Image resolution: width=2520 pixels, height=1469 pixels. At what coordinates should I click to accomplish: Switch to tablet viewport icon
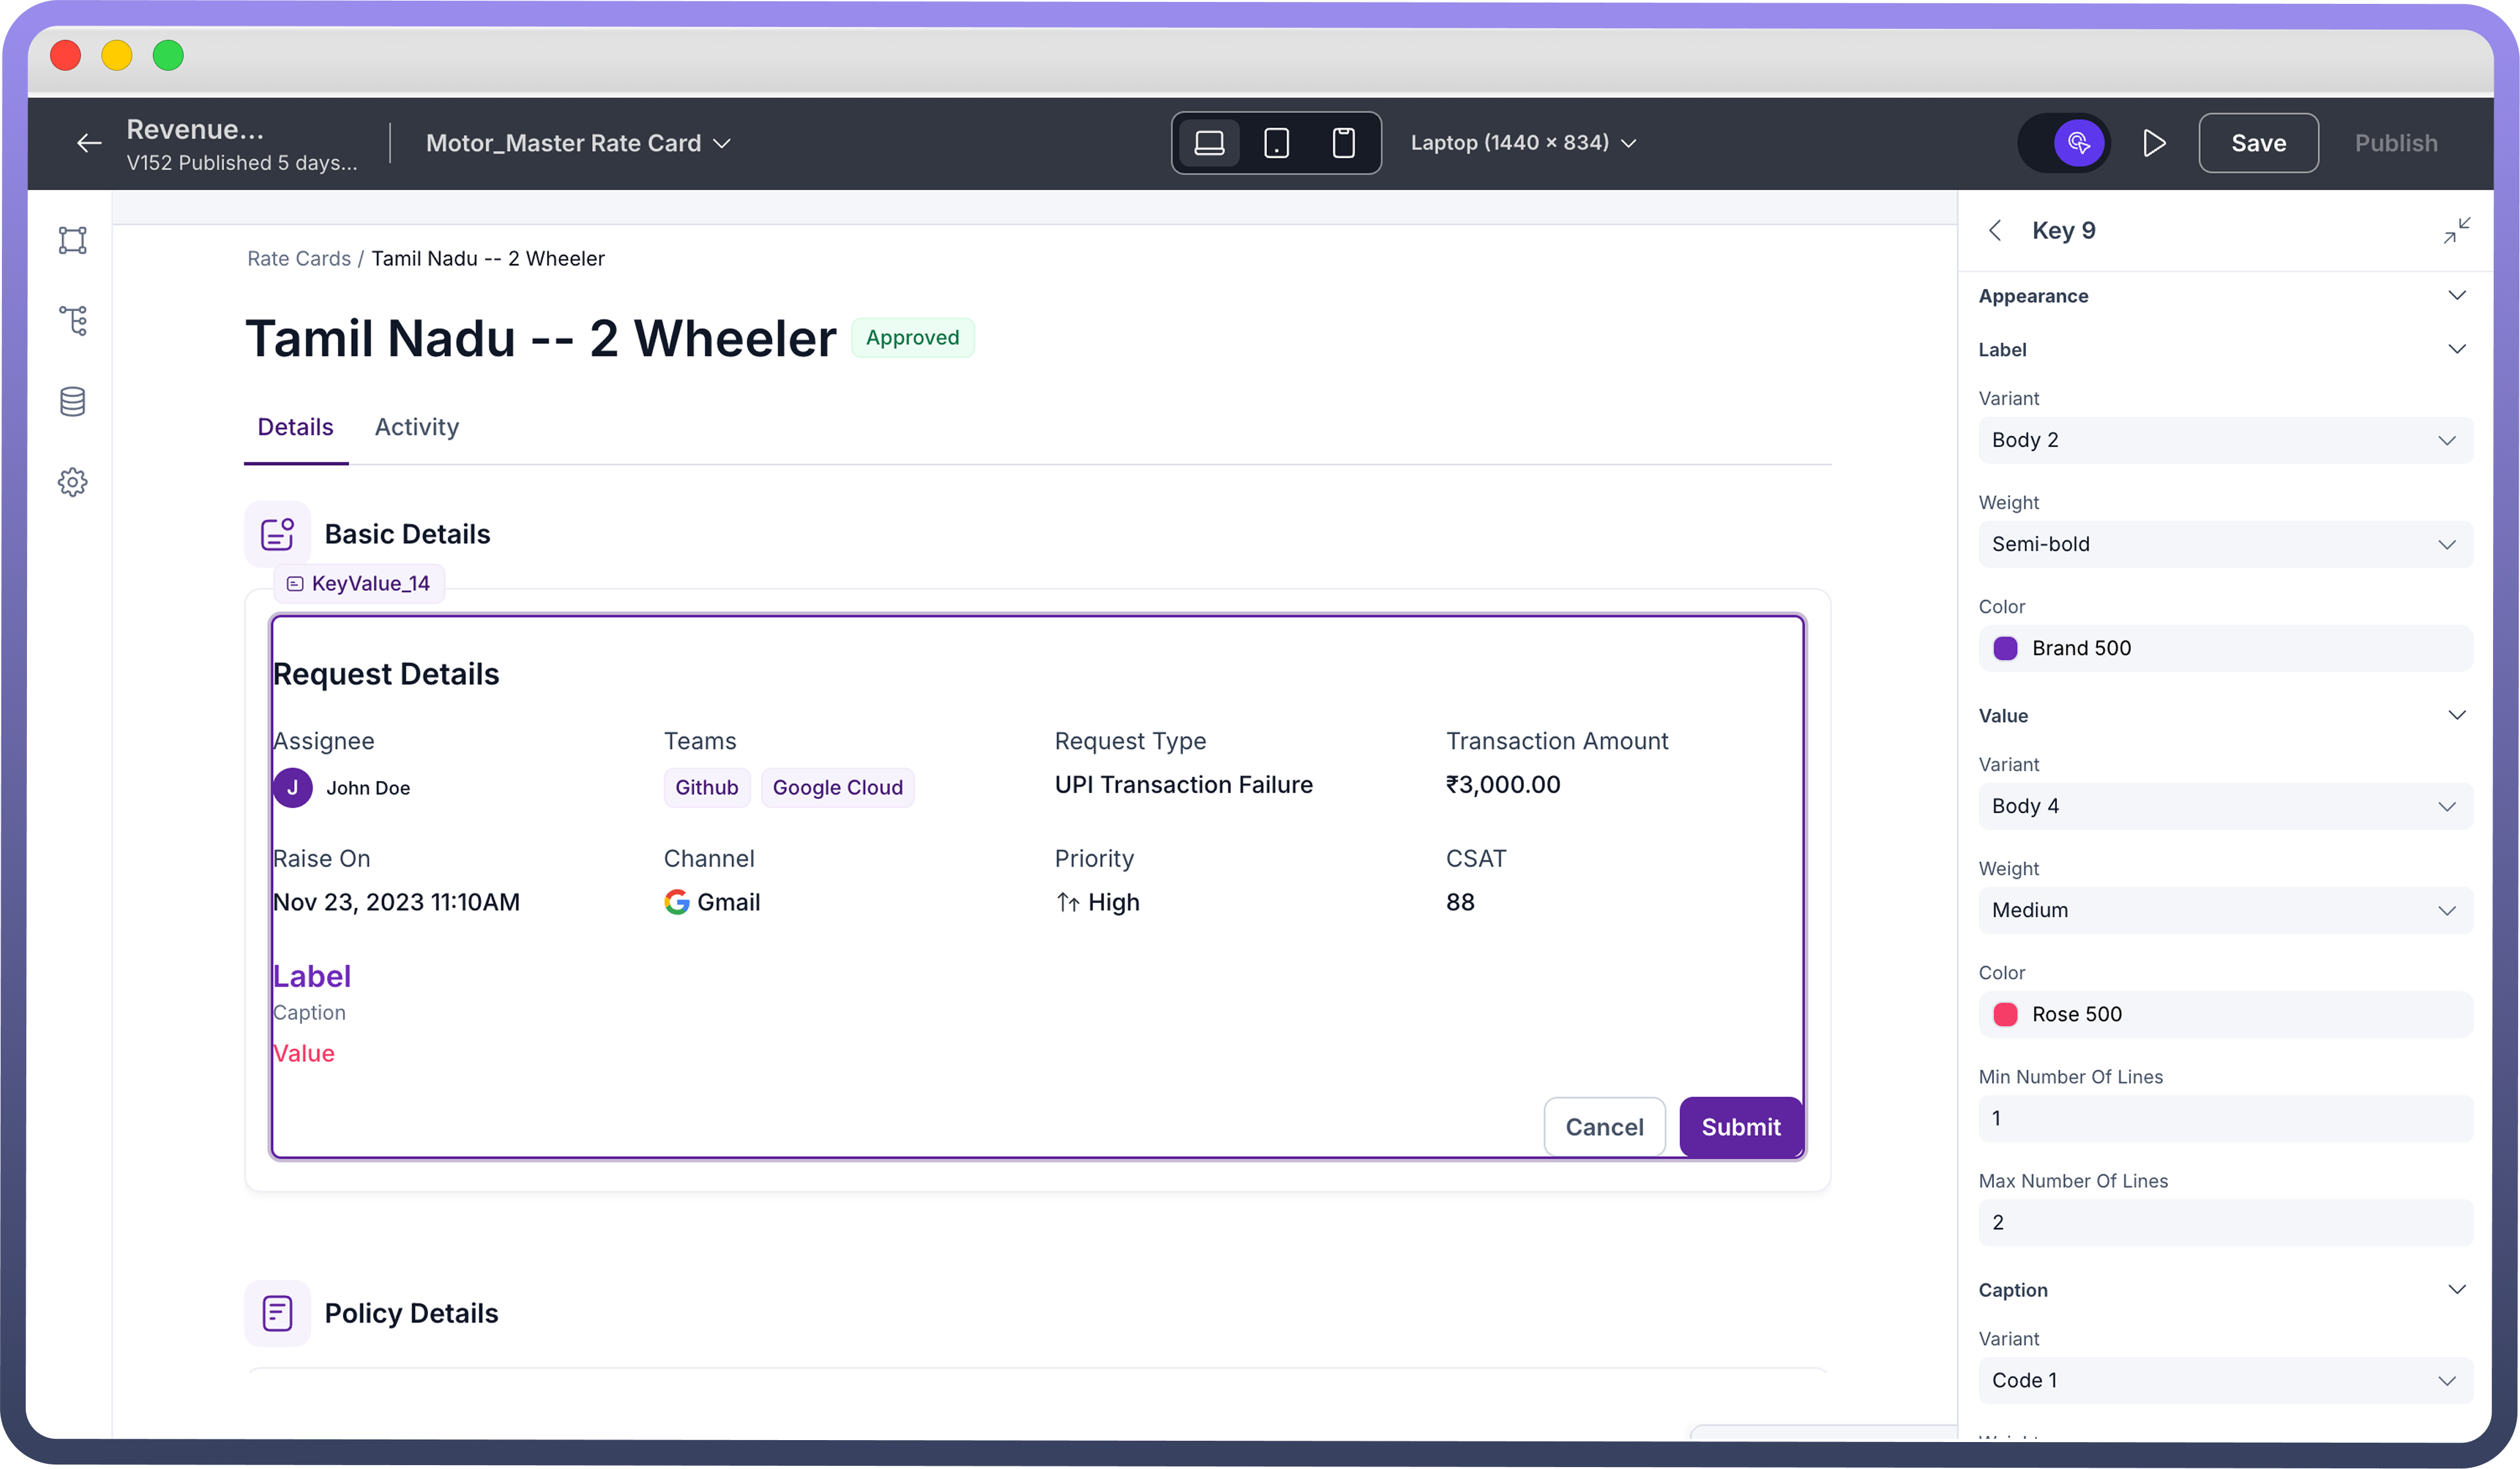1276,143
